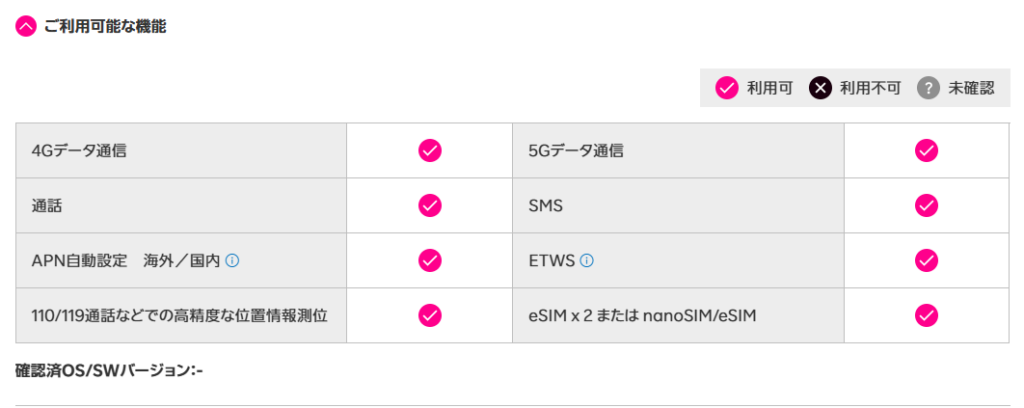This screenshot has width=1024, height=408.
Task: Click the ご利用可能な機能 heading text
Action: point(105,27)
